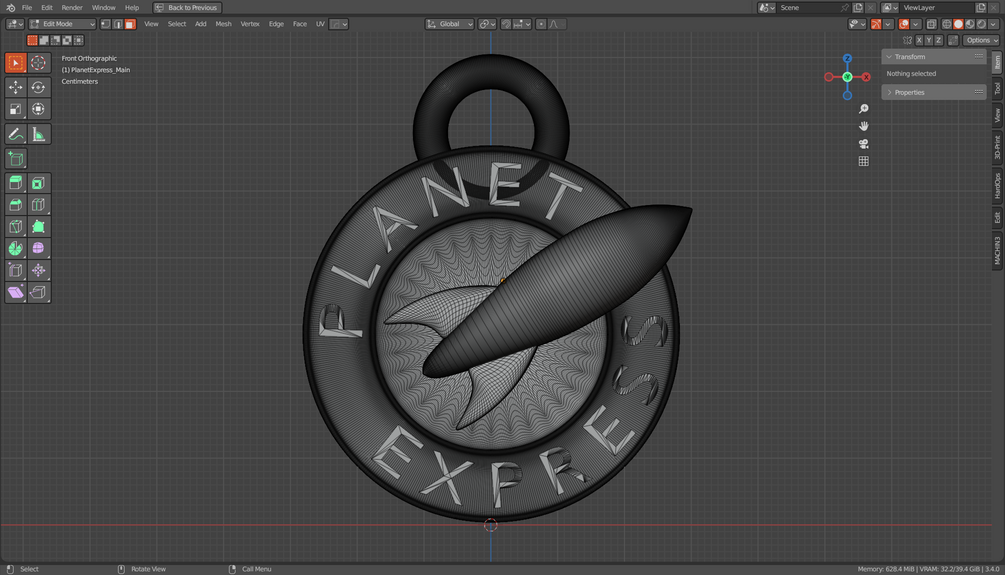1005x575 pixels.
Task: Select the Shear tool
Action: (x=15, y=292)
